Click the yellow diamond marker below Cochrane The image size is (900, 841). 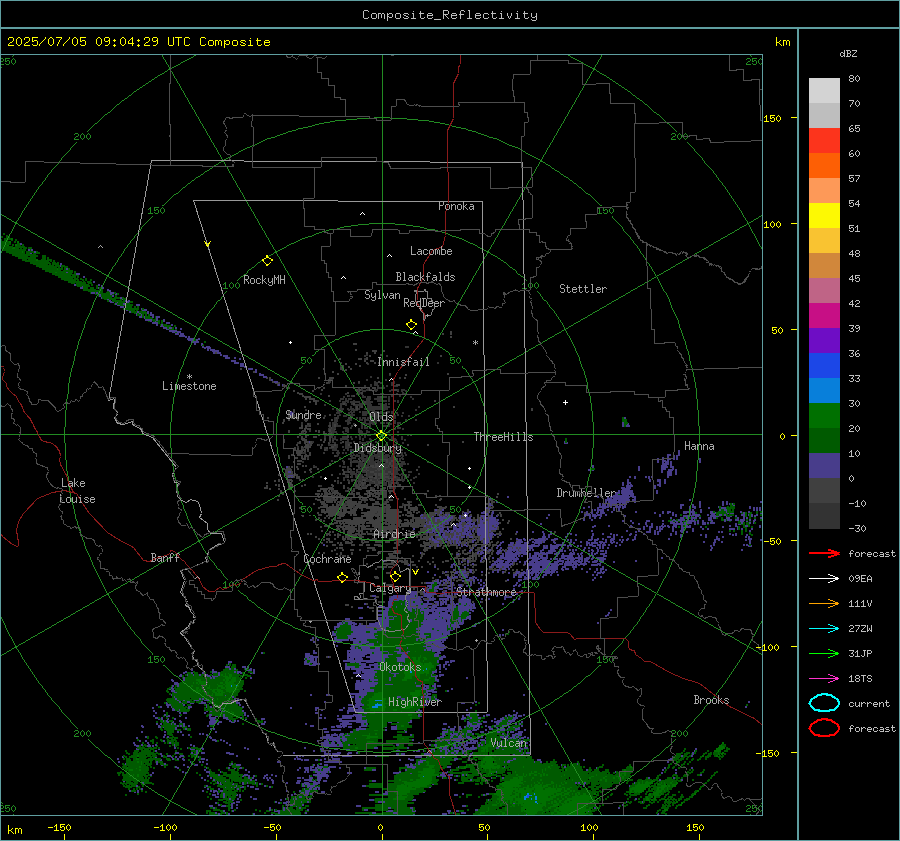(343, 577)
